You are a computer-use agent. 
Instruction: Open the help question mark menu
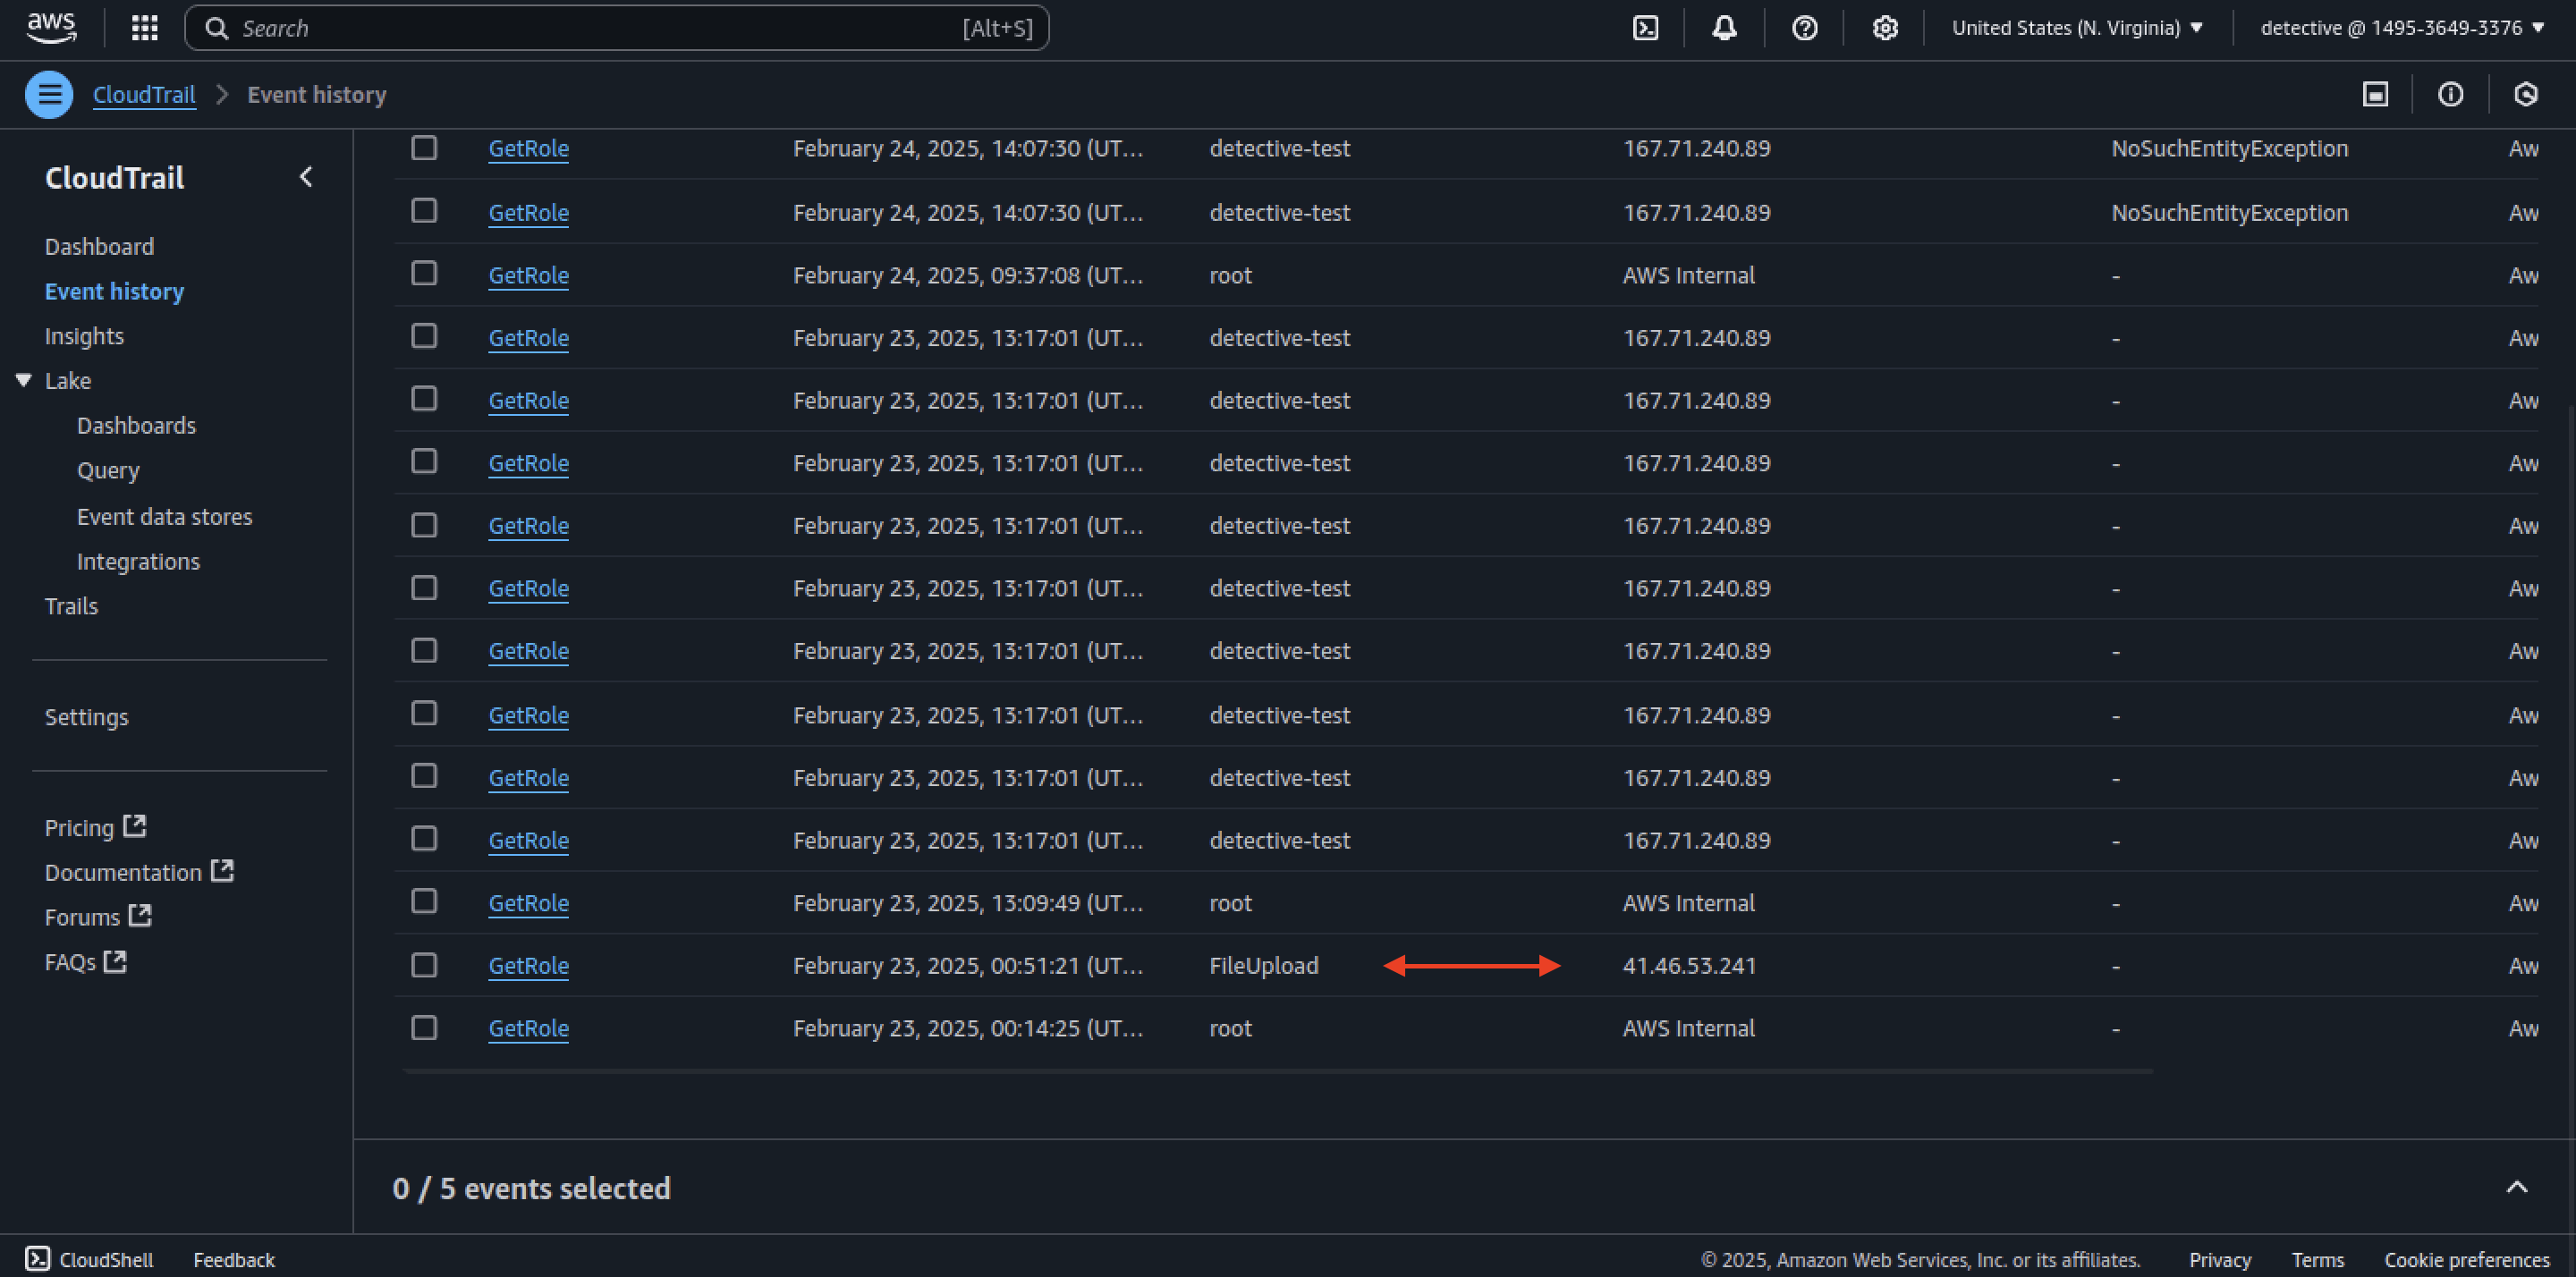click(1804, 28)
